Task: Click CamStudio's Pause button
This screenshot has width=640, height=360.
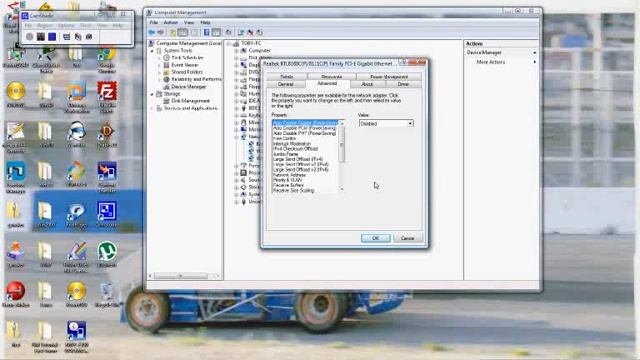Action: [41, 37]
